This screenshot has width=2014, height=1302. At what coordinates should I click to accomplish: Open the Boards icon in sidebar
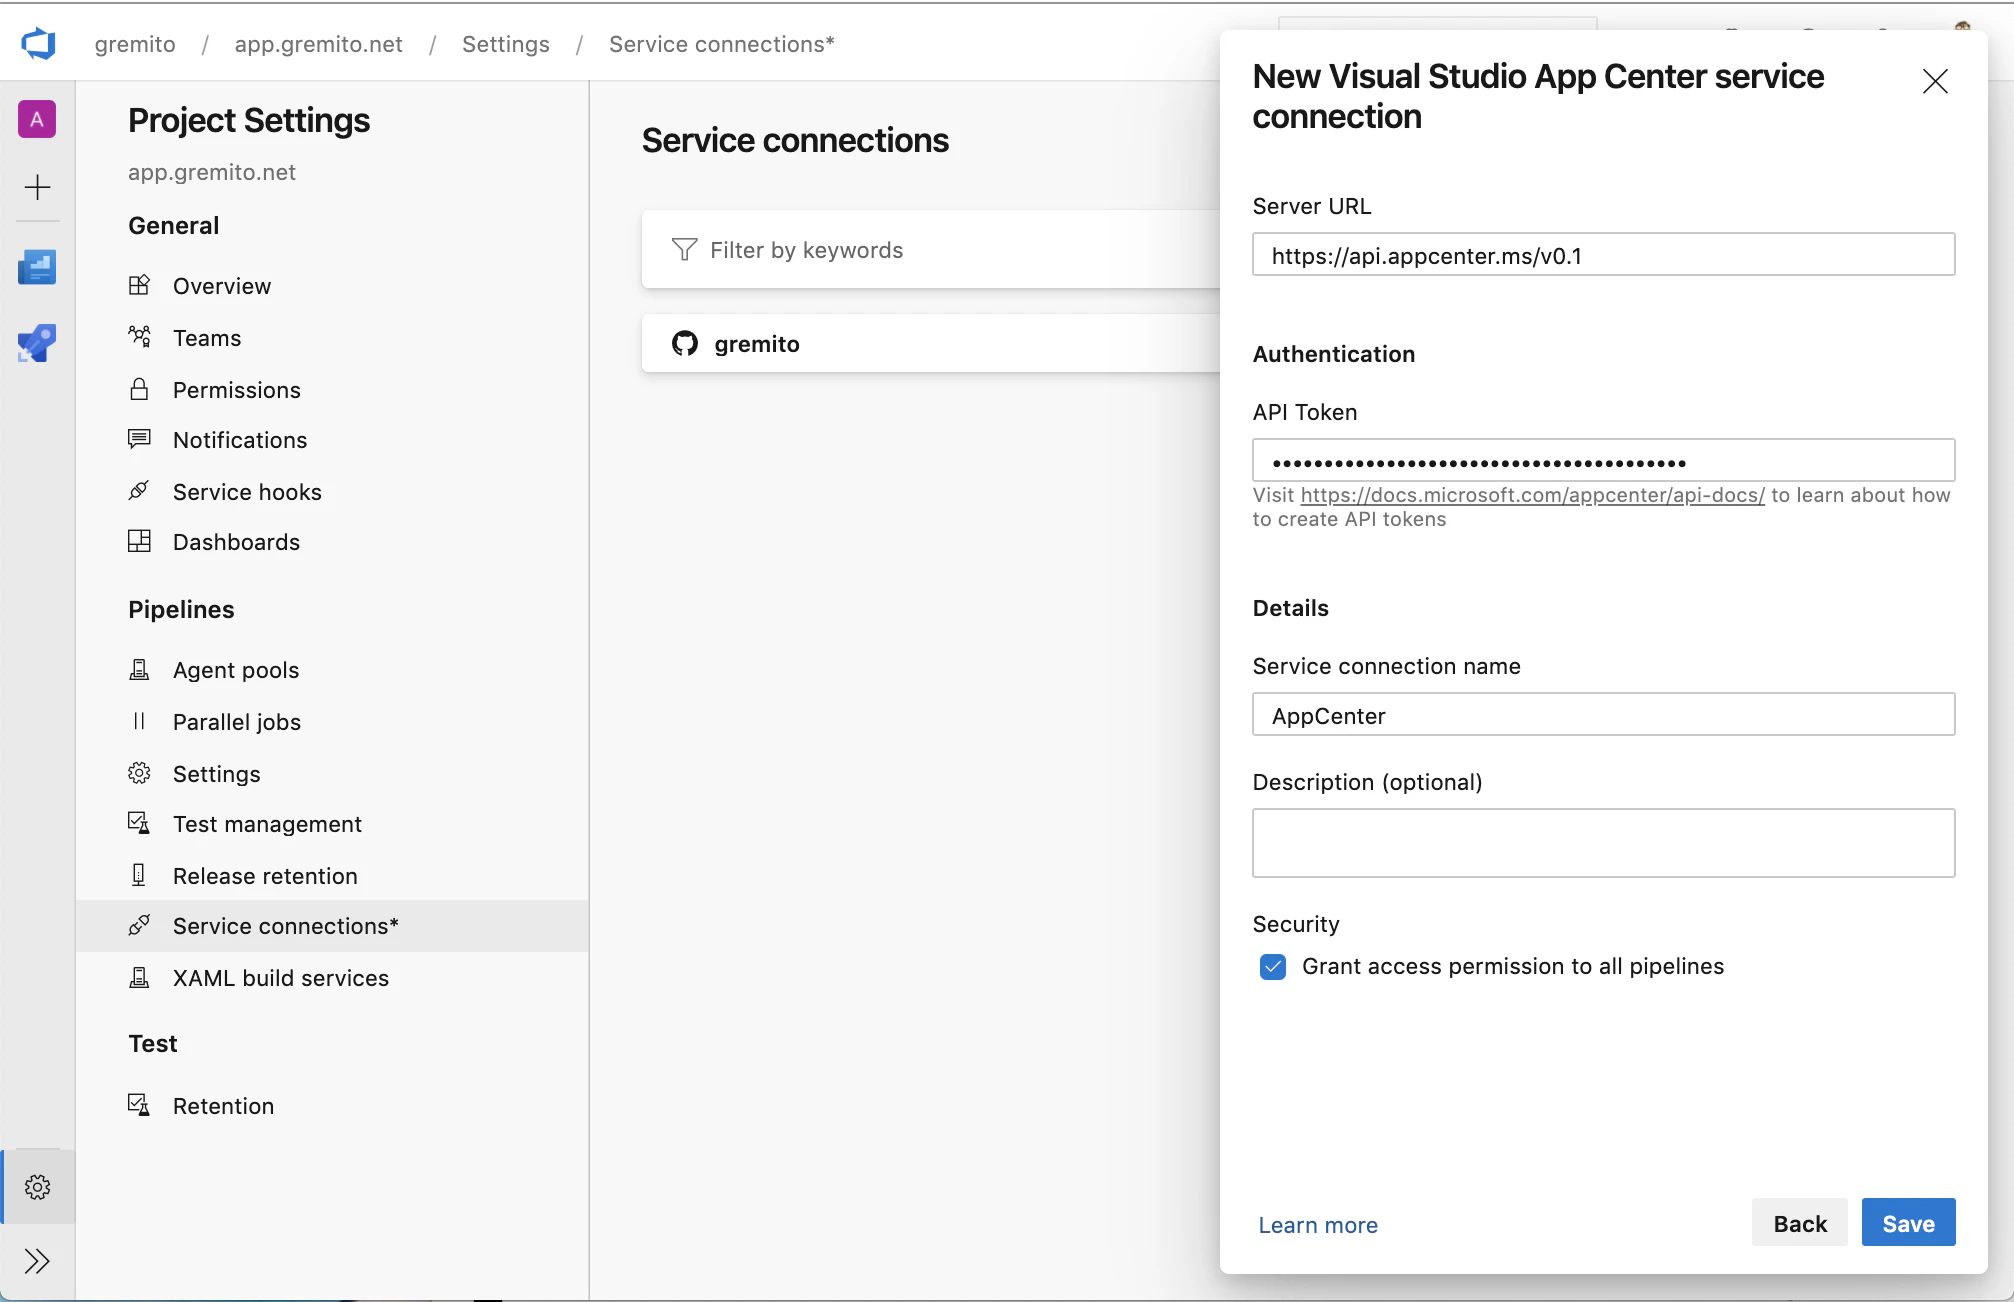click(x=37, y=267)
